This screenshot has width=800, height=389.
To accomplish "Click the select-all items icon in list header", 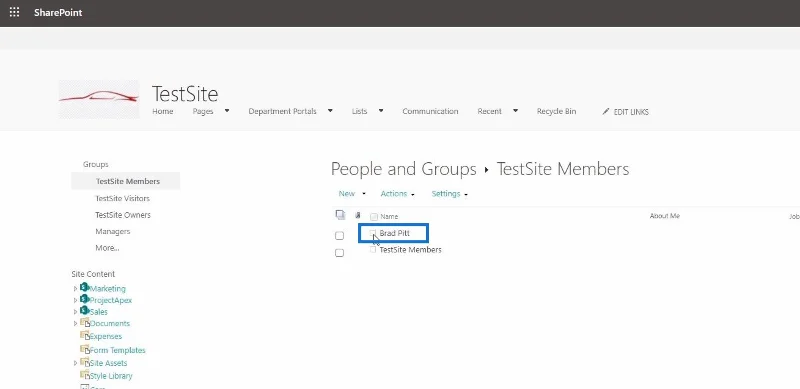I will point(340,215).
